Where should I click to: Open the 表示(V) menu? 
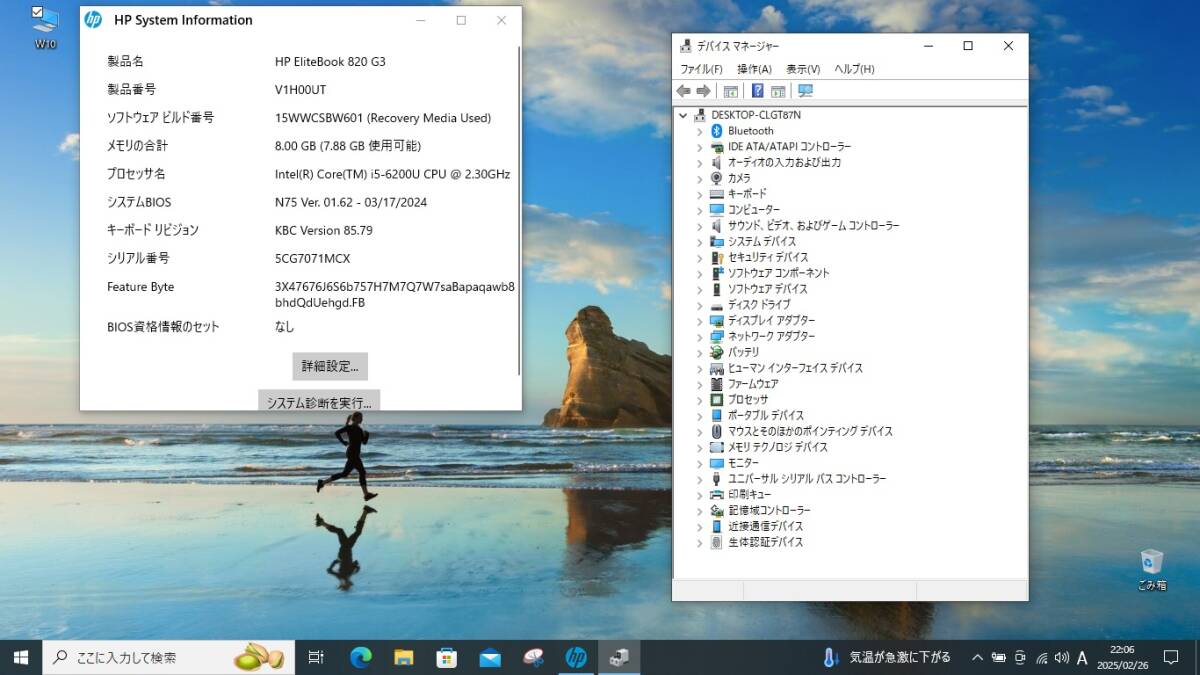point(803,69)
